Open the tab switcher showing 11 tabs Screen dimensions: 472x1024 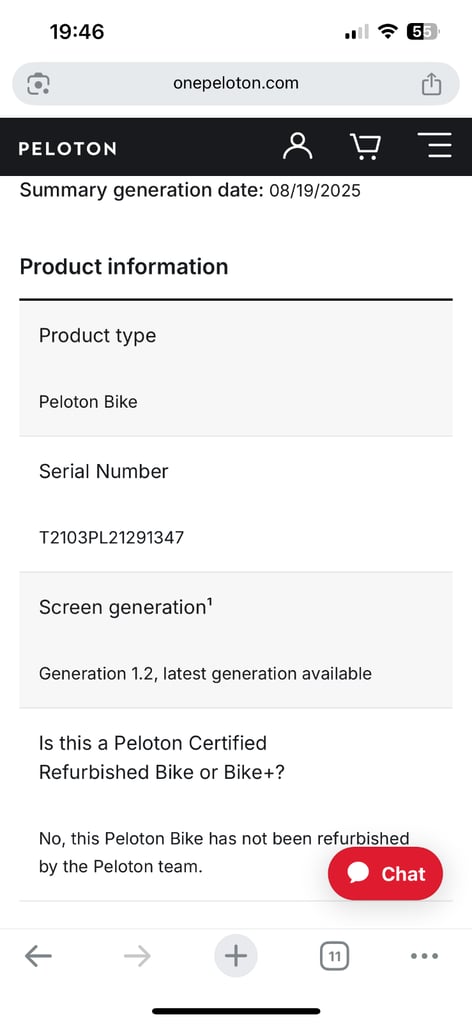334,957
